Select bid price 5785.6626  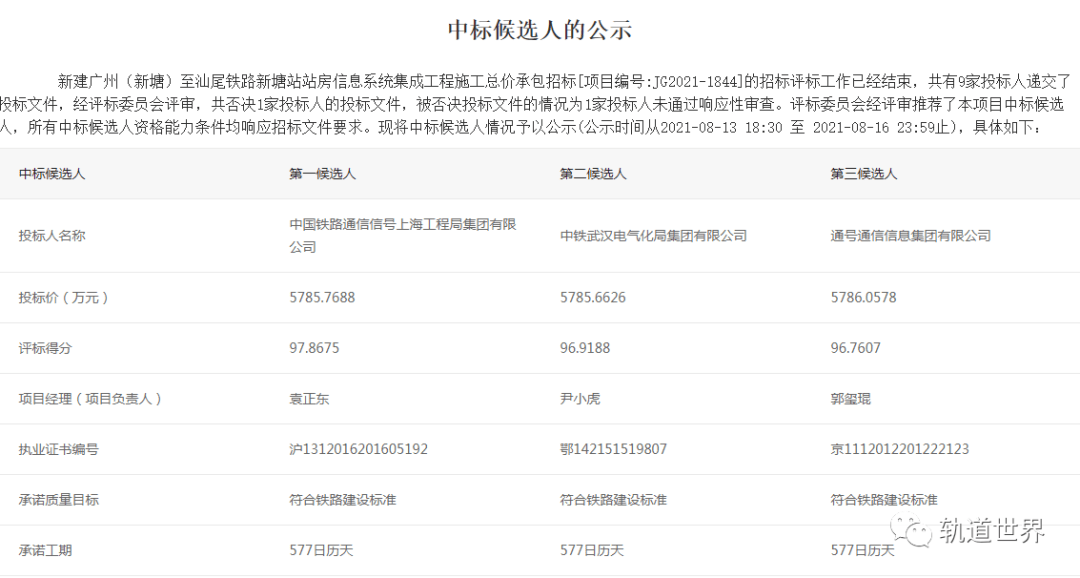[593, 298]
